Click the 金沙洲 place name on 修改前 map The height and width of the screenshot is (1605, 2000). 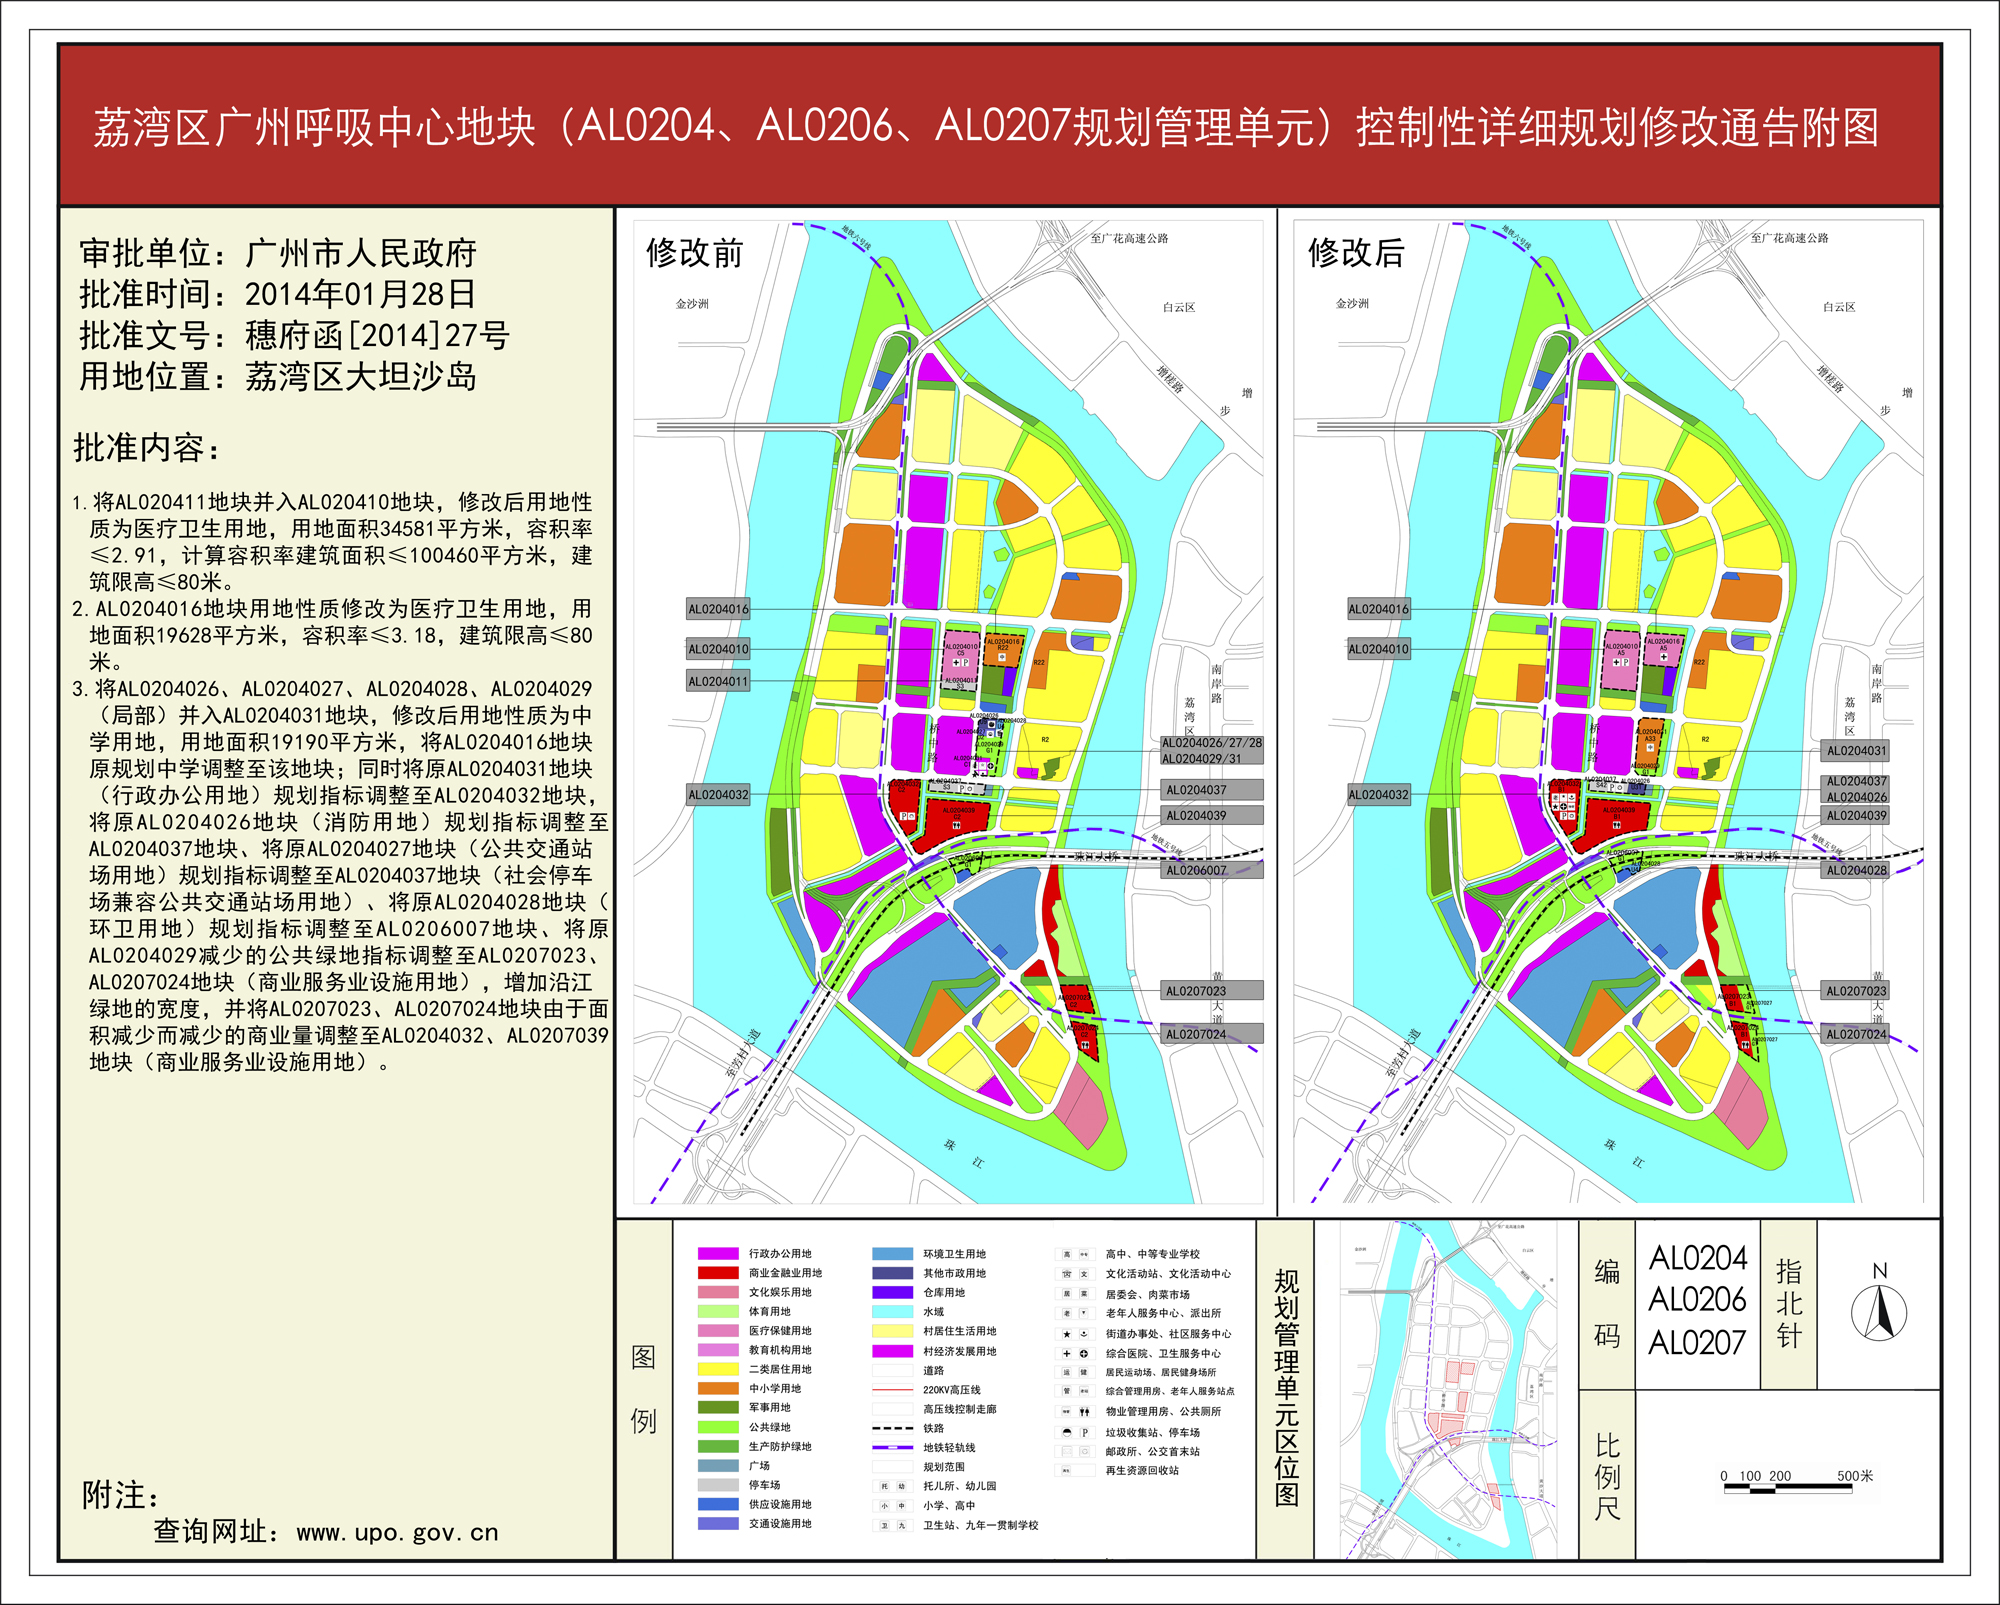click(x=692, y=303)
